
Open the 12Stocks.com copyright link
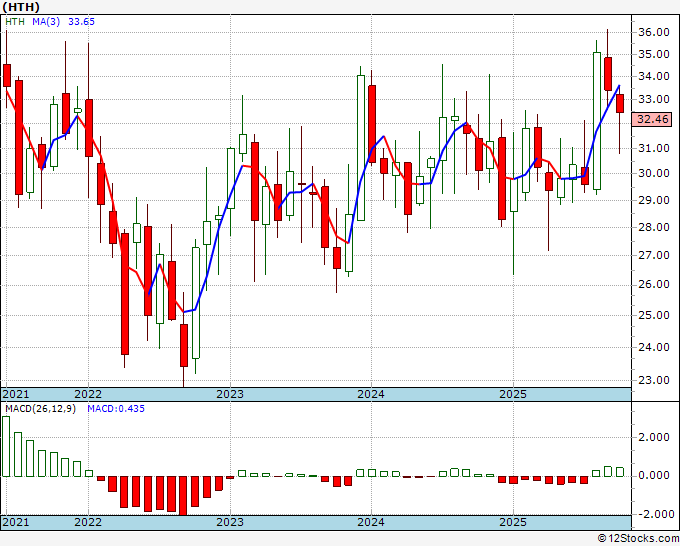tap(638, 539)
